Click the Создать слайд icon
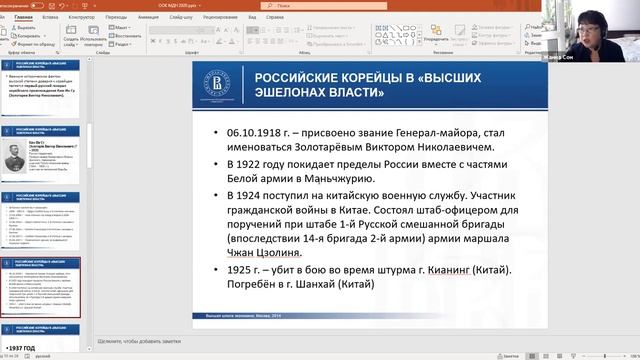640x360 pixels. click(x=71, y=30)
